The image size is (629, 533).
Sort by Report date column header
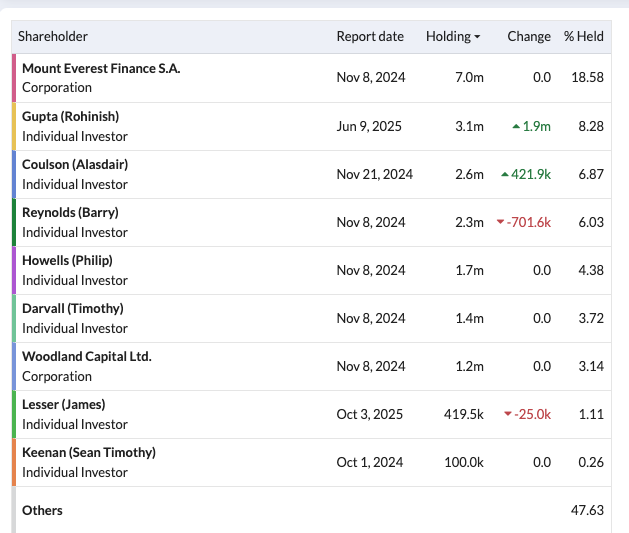370,36
